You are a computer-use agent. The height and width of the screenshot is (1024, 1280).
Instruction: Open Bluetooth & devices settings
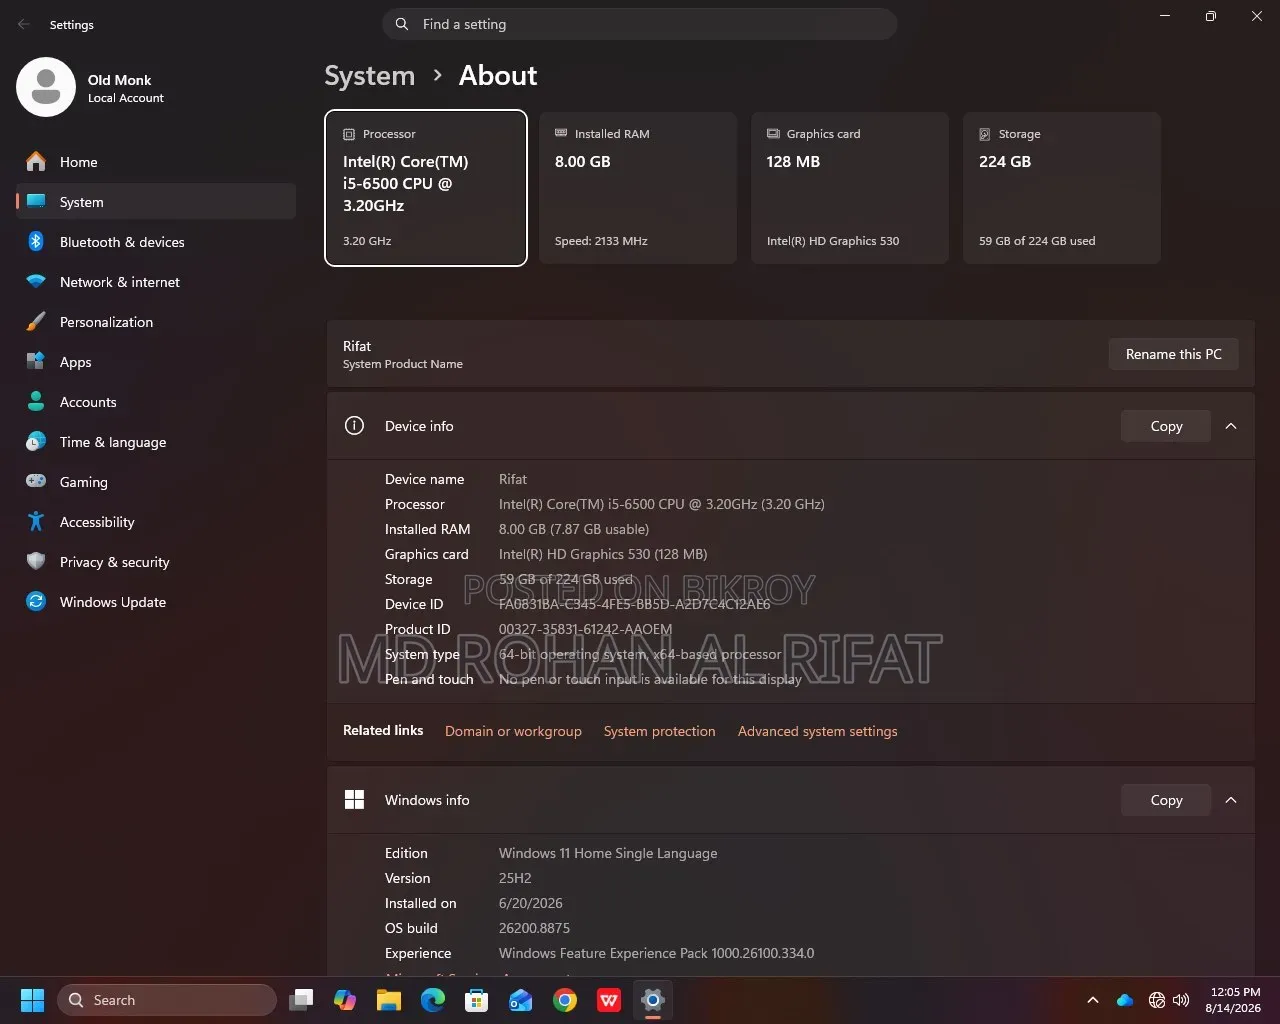pyautogui.click(x=156, y=242)
